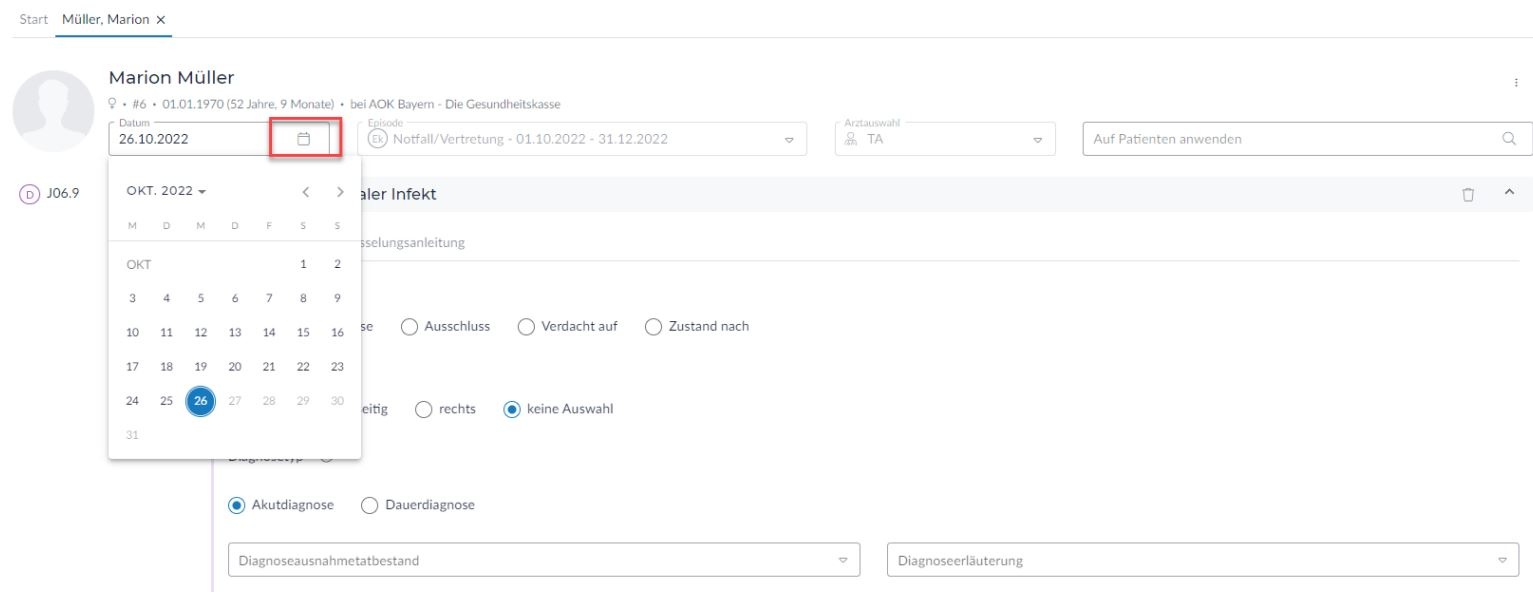Viewport: 1533px width, 592px height.
Task: Expand the Arztauswahl dropdown
Action: [1036, 139]
